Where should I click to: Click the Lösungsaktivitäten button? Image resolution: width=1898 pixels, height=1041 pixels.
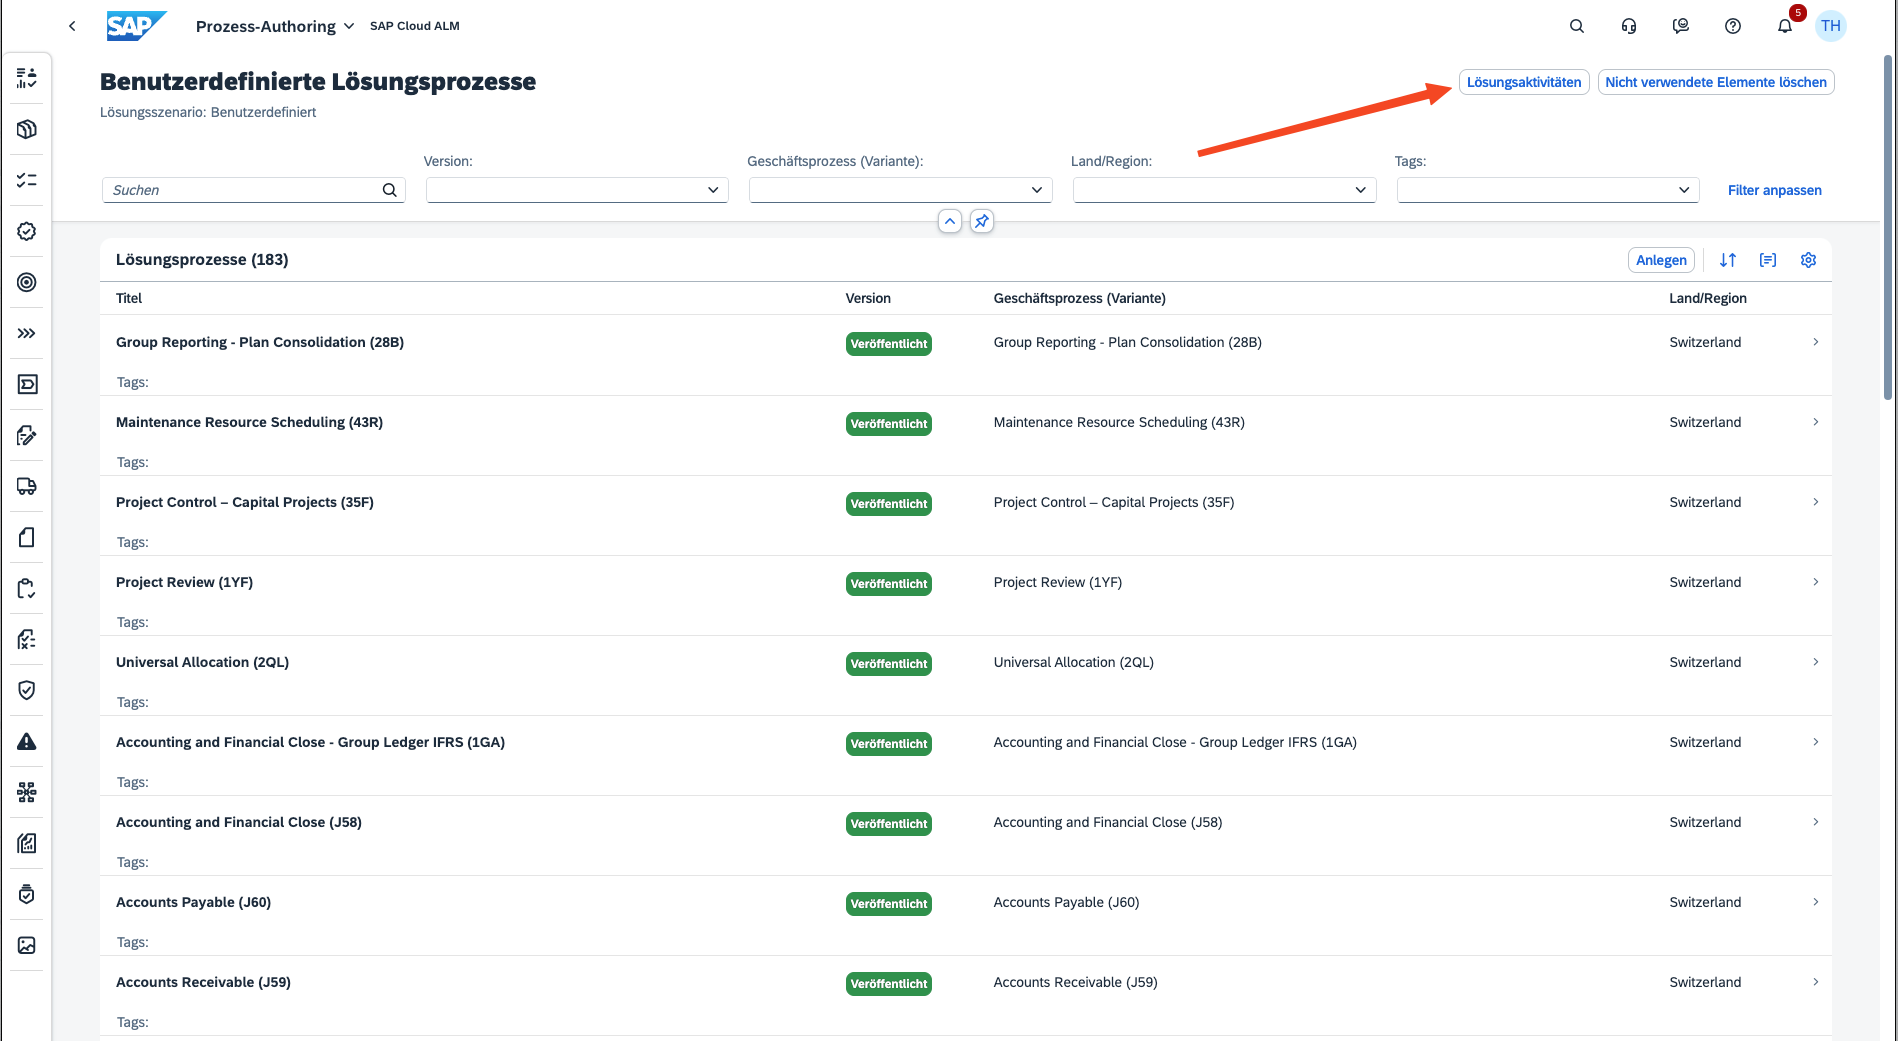click(1524, 82)
